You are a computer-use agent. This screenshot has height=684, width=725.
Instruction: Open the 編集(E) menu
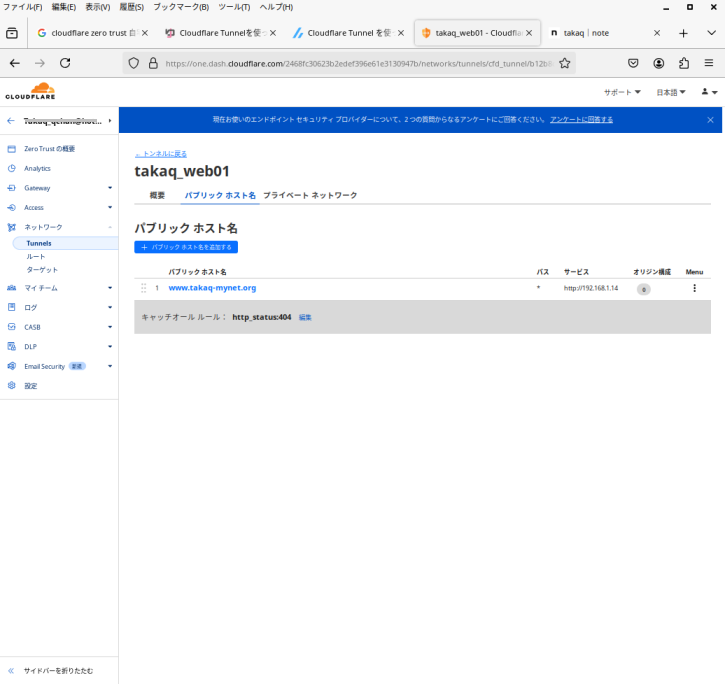pyautogui.click(x=64, y=7)
